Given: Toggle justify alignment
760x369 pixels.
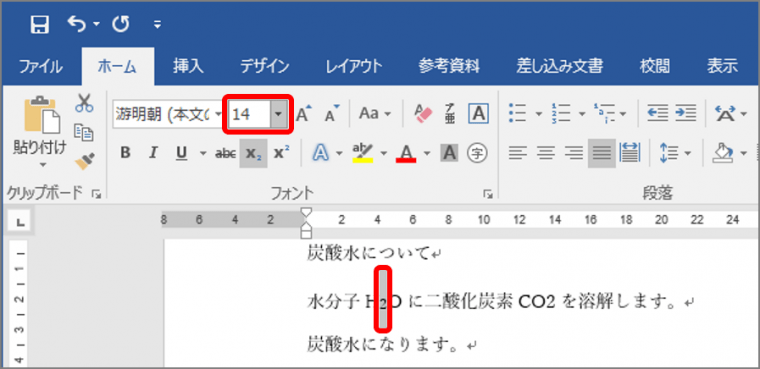Looking at the screenshot, I should [602, 153].
